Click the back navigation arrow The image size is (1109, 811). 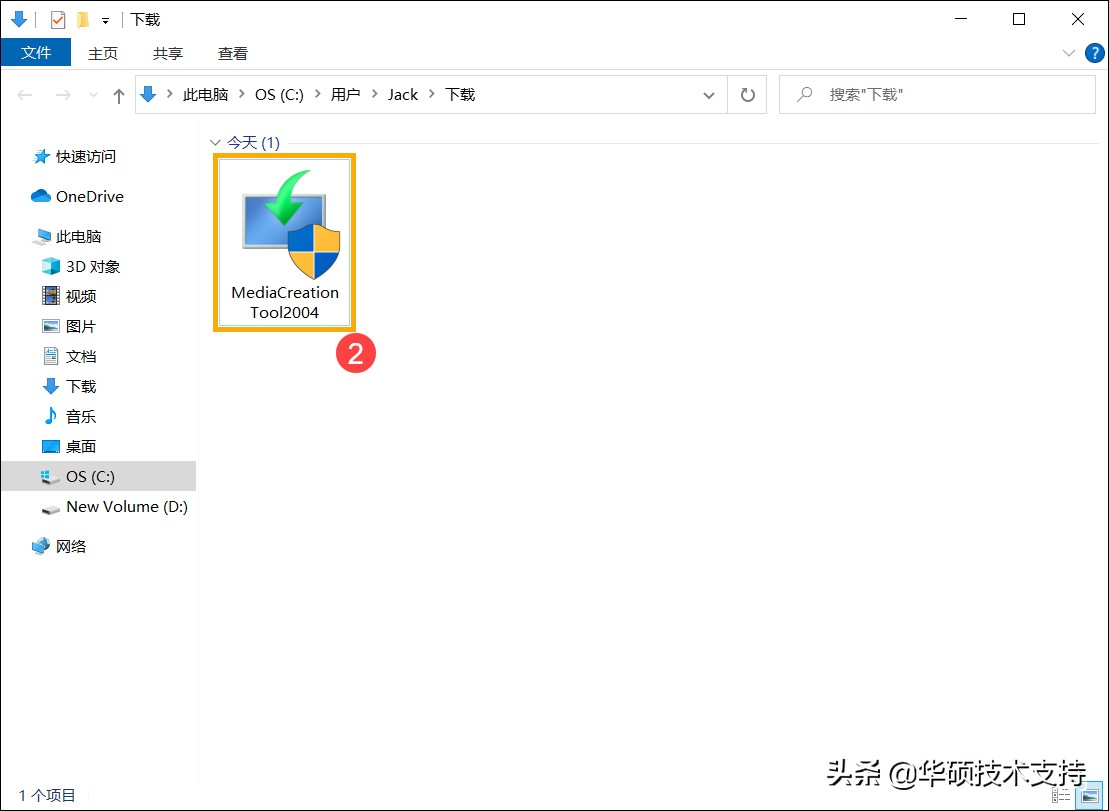click(x=24, y=93)
